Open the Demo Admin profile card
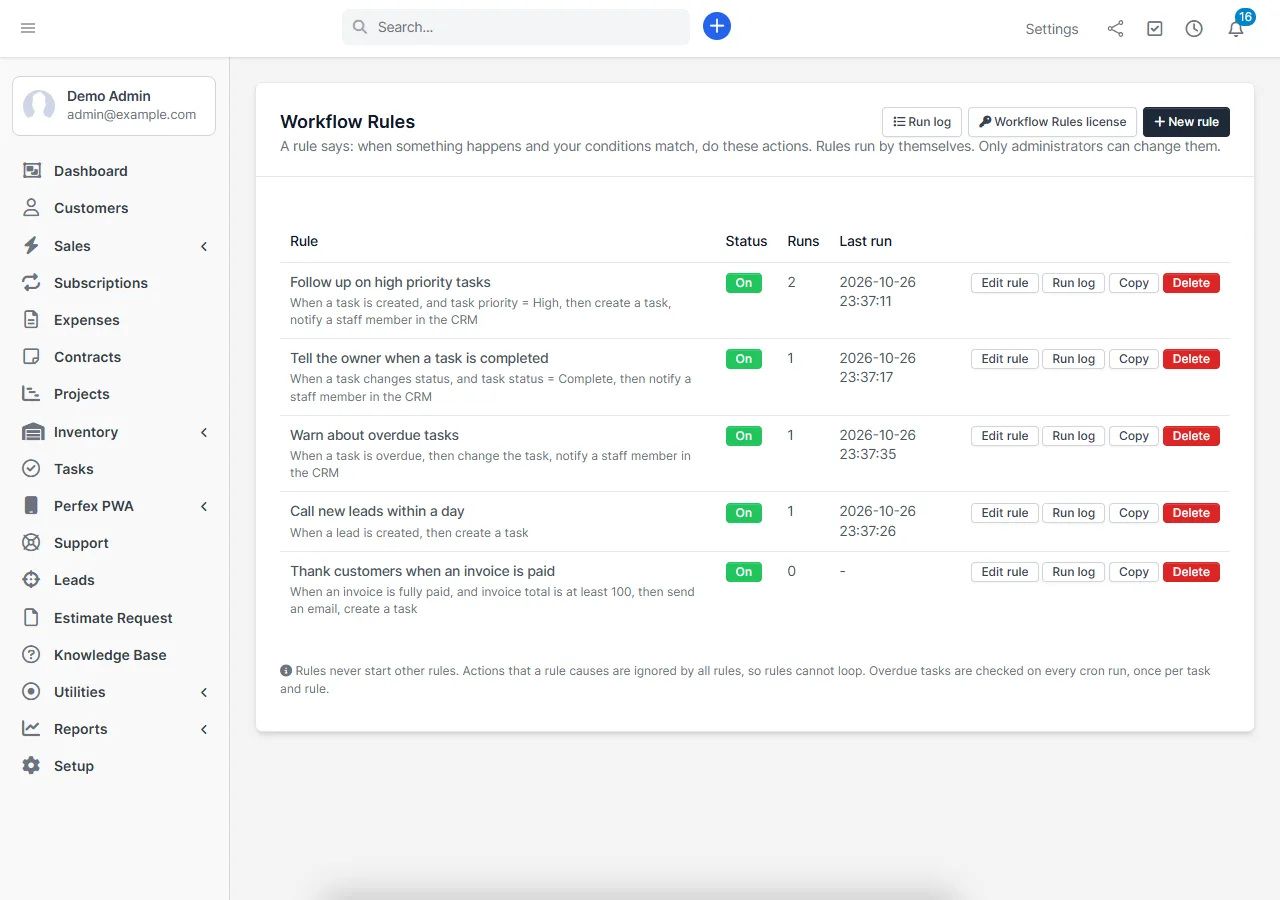This screenshot has width=1280, height=900. 114,105
